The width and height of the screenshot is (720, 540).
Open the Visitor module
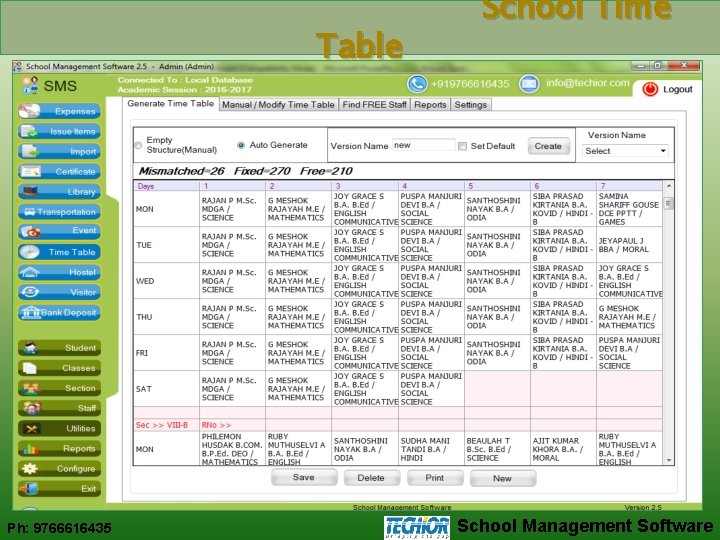point(59,292)
